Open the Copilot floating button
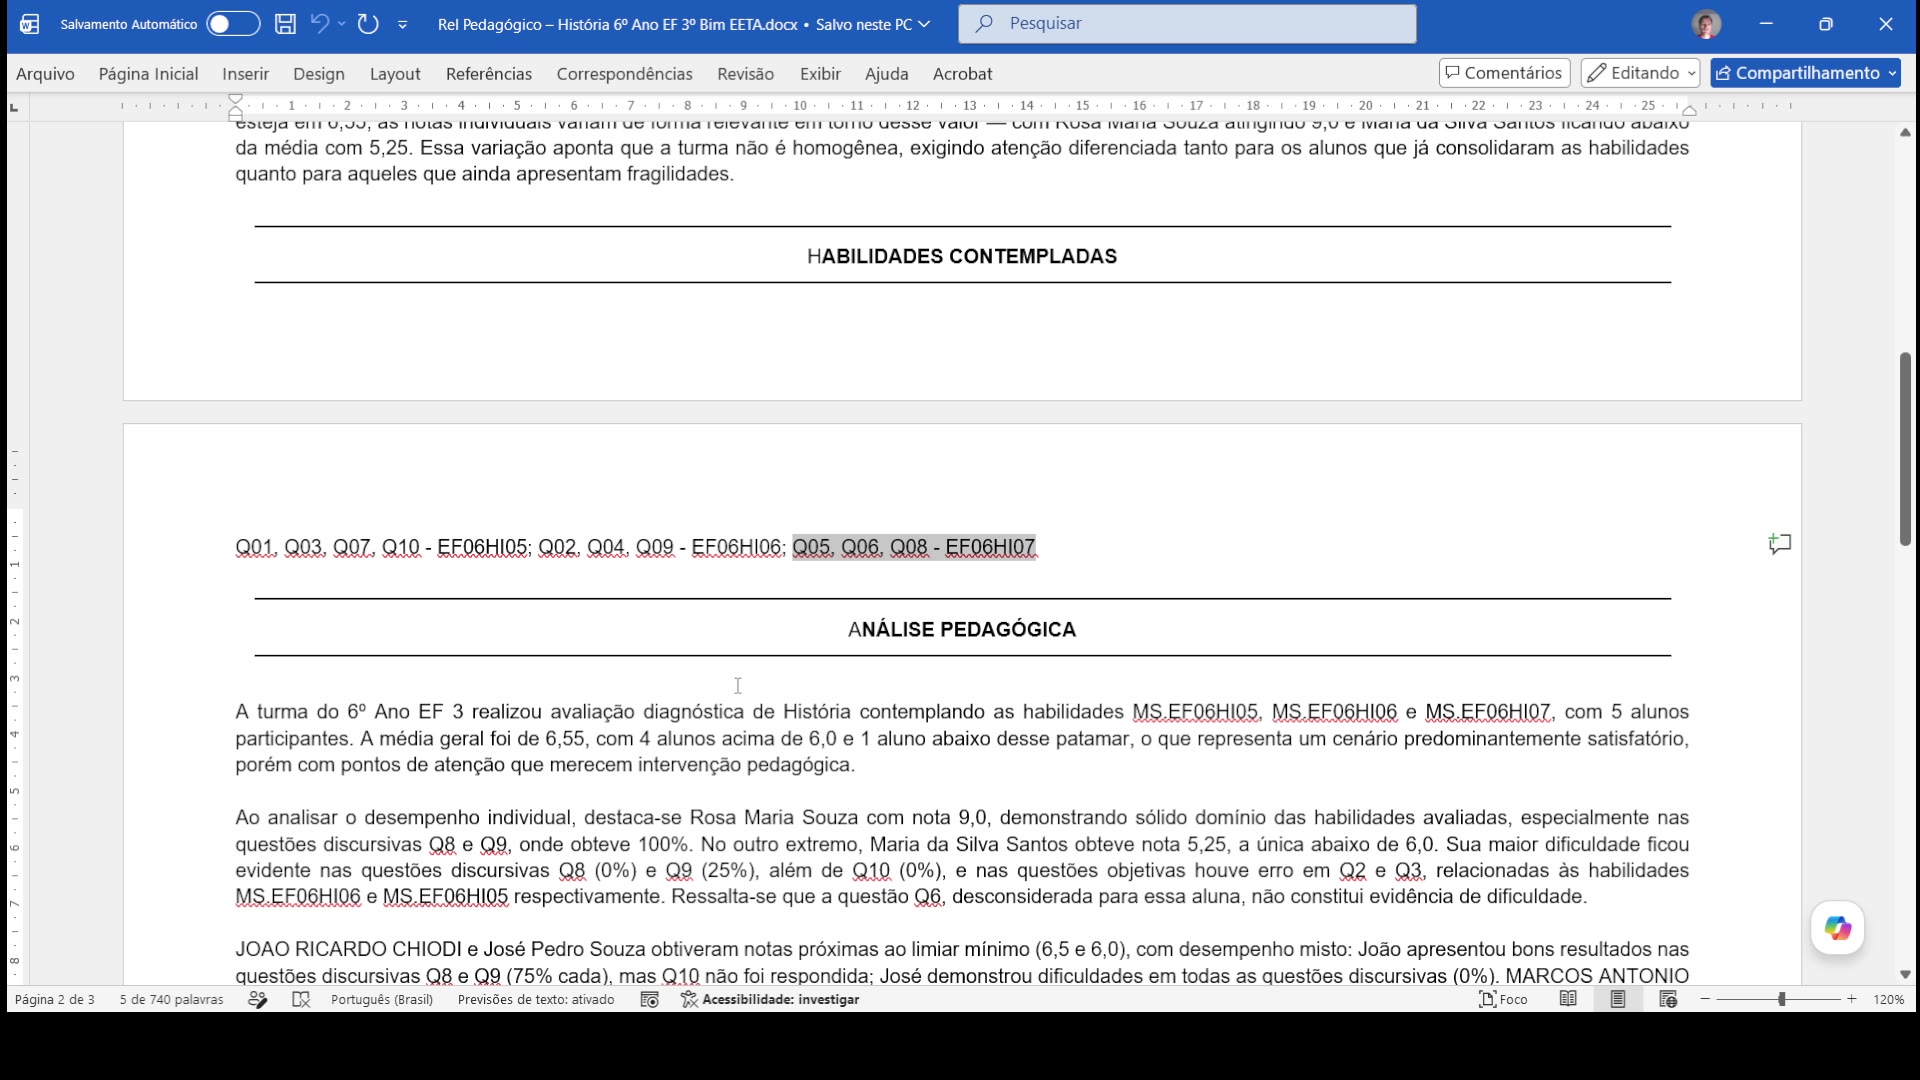 click(x=1838, y=928)
